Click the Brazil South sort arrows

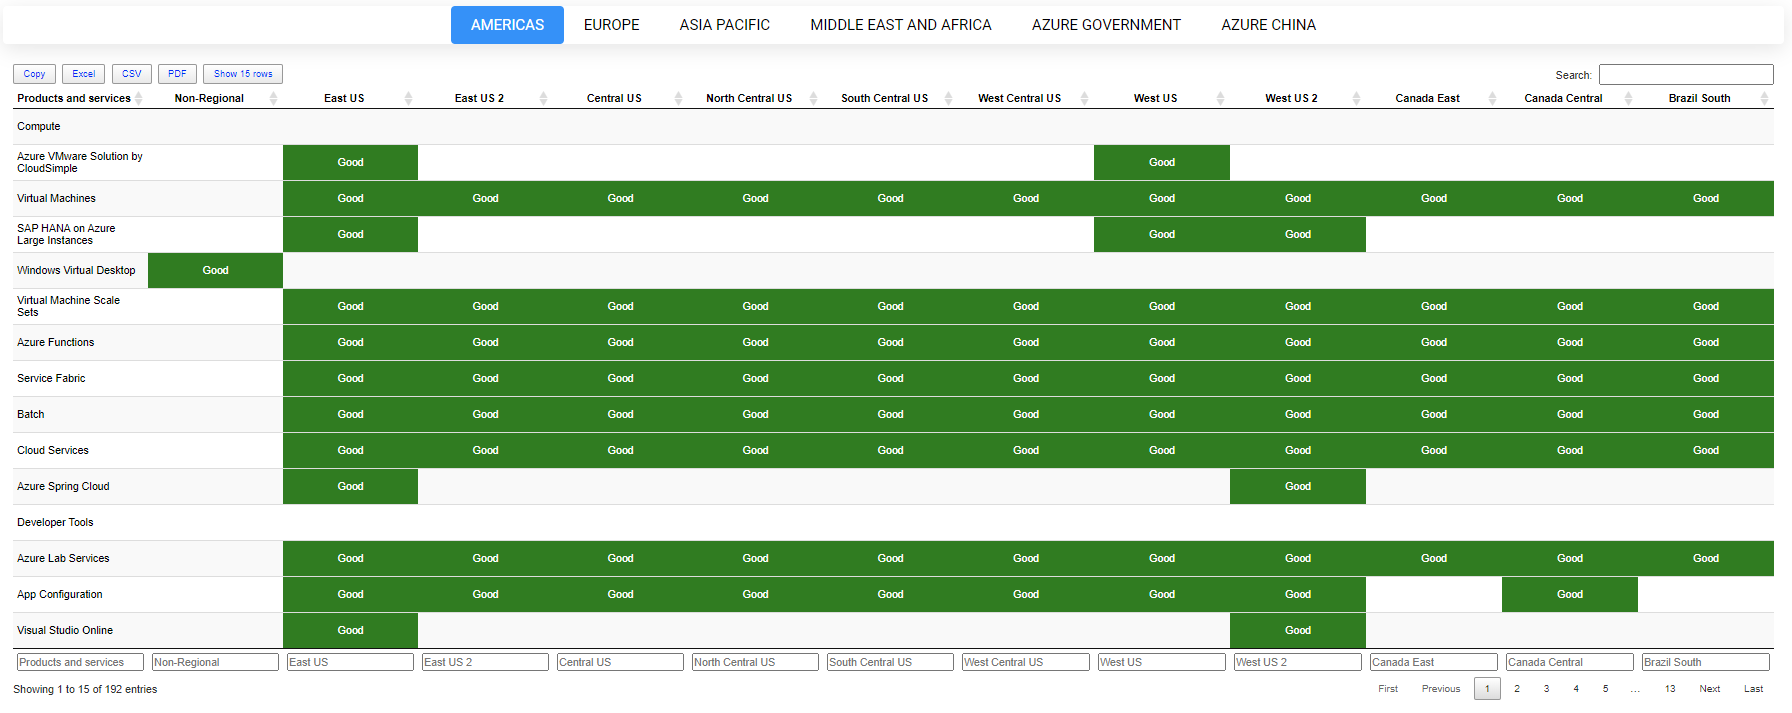(1764, 98)
